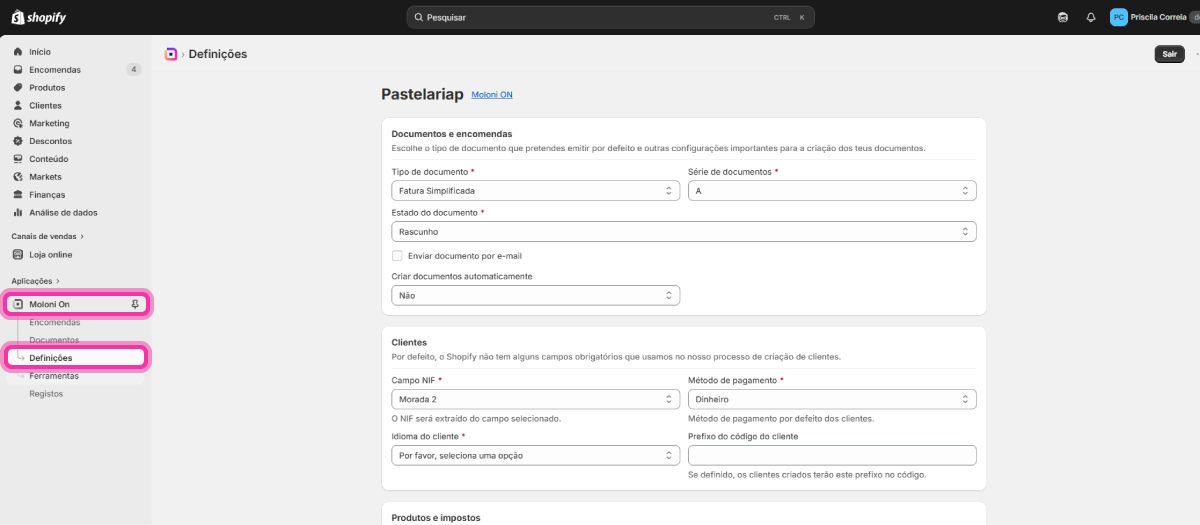Viewport: 1200px width, 525px height.
Task: Click the Encomendas inbox icon in the main sidebar
Action: 18,69
